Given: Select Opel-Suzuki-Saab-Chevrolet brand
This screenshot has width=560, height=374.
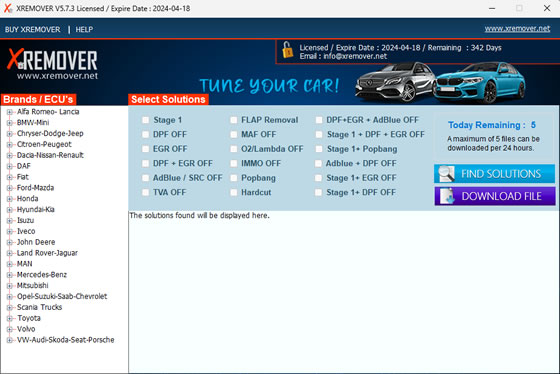Looking at the screenshot, I should point(62,296).
